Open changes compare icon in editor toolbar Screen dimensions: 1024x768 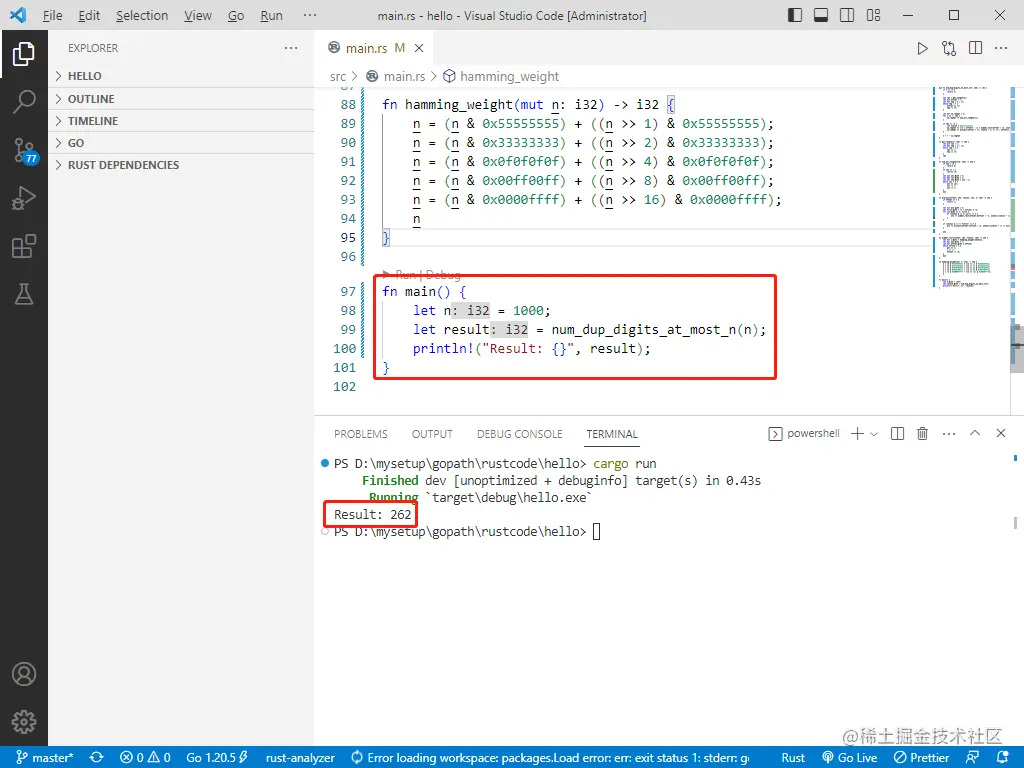[949, 48]
